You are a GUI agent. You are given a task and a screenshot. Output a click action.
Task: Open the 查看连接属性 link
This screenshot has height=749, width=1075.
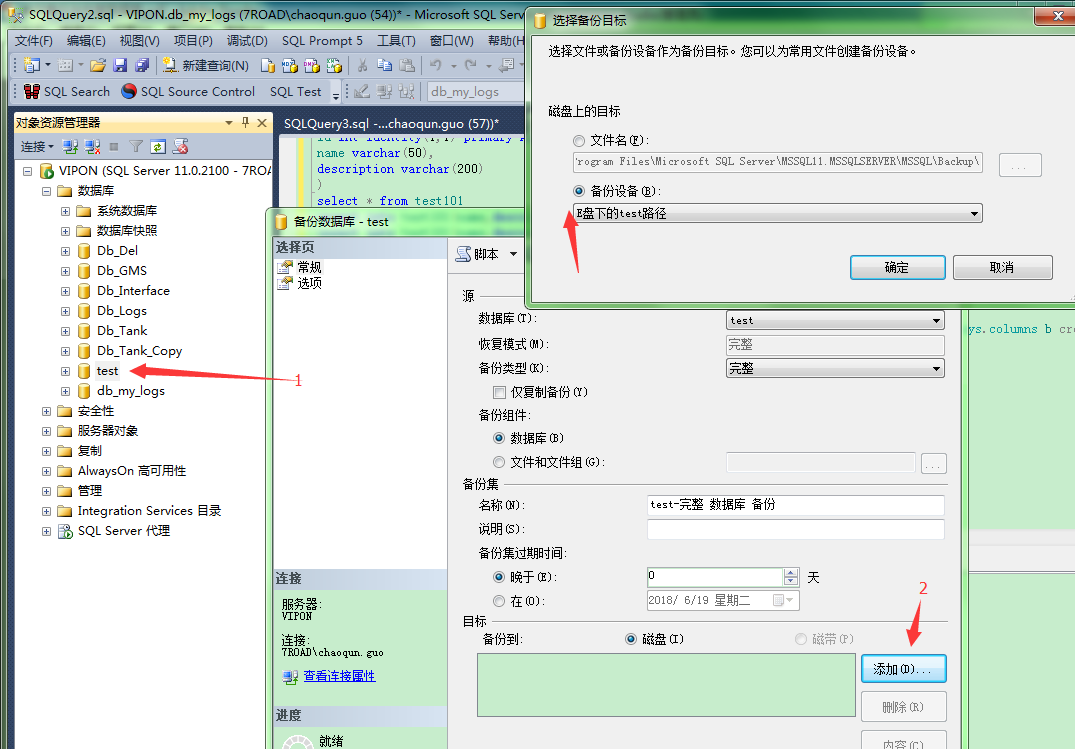tap(339, 676)
